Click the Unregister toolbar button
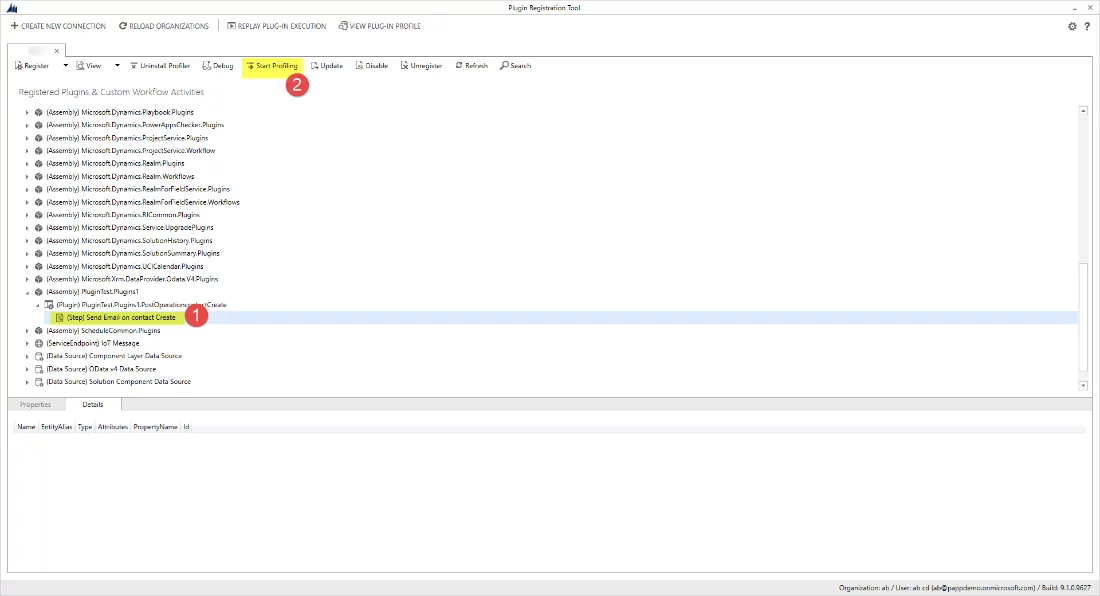1100x596 pixels. [x=421, y=66]
